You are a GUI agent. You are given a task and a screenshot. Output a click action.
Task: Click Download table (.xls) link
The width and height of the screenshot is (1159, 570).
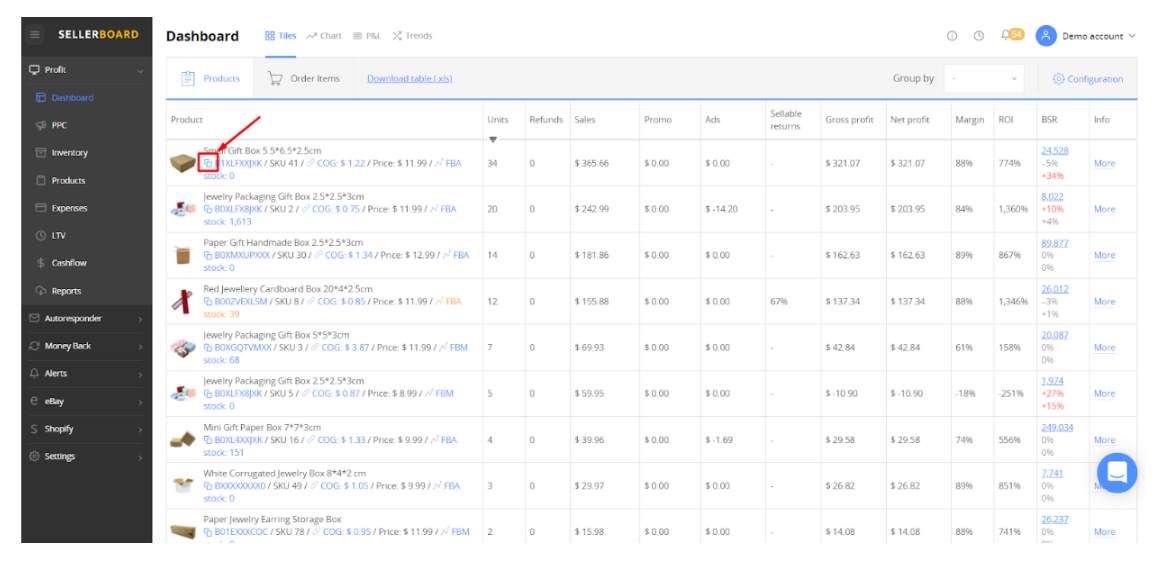click(409, 78)
